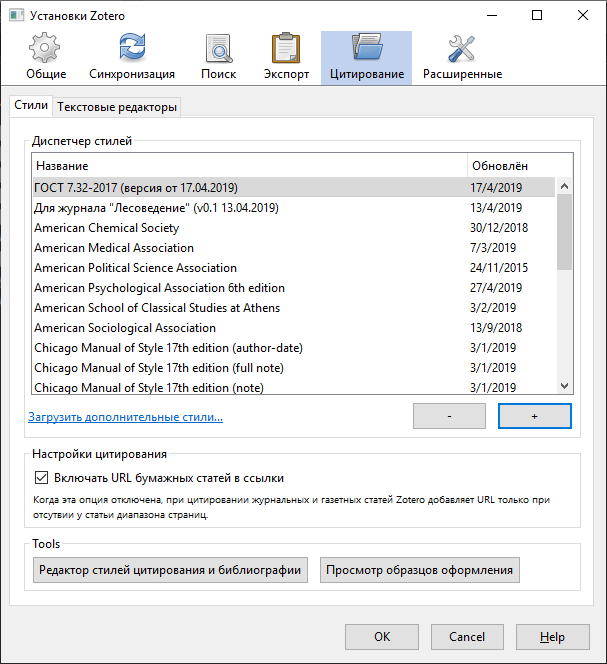Viewport: 607px width, 664px height.
Task: Click the 30/12/2018 update date cell
Action: (499, 228)
